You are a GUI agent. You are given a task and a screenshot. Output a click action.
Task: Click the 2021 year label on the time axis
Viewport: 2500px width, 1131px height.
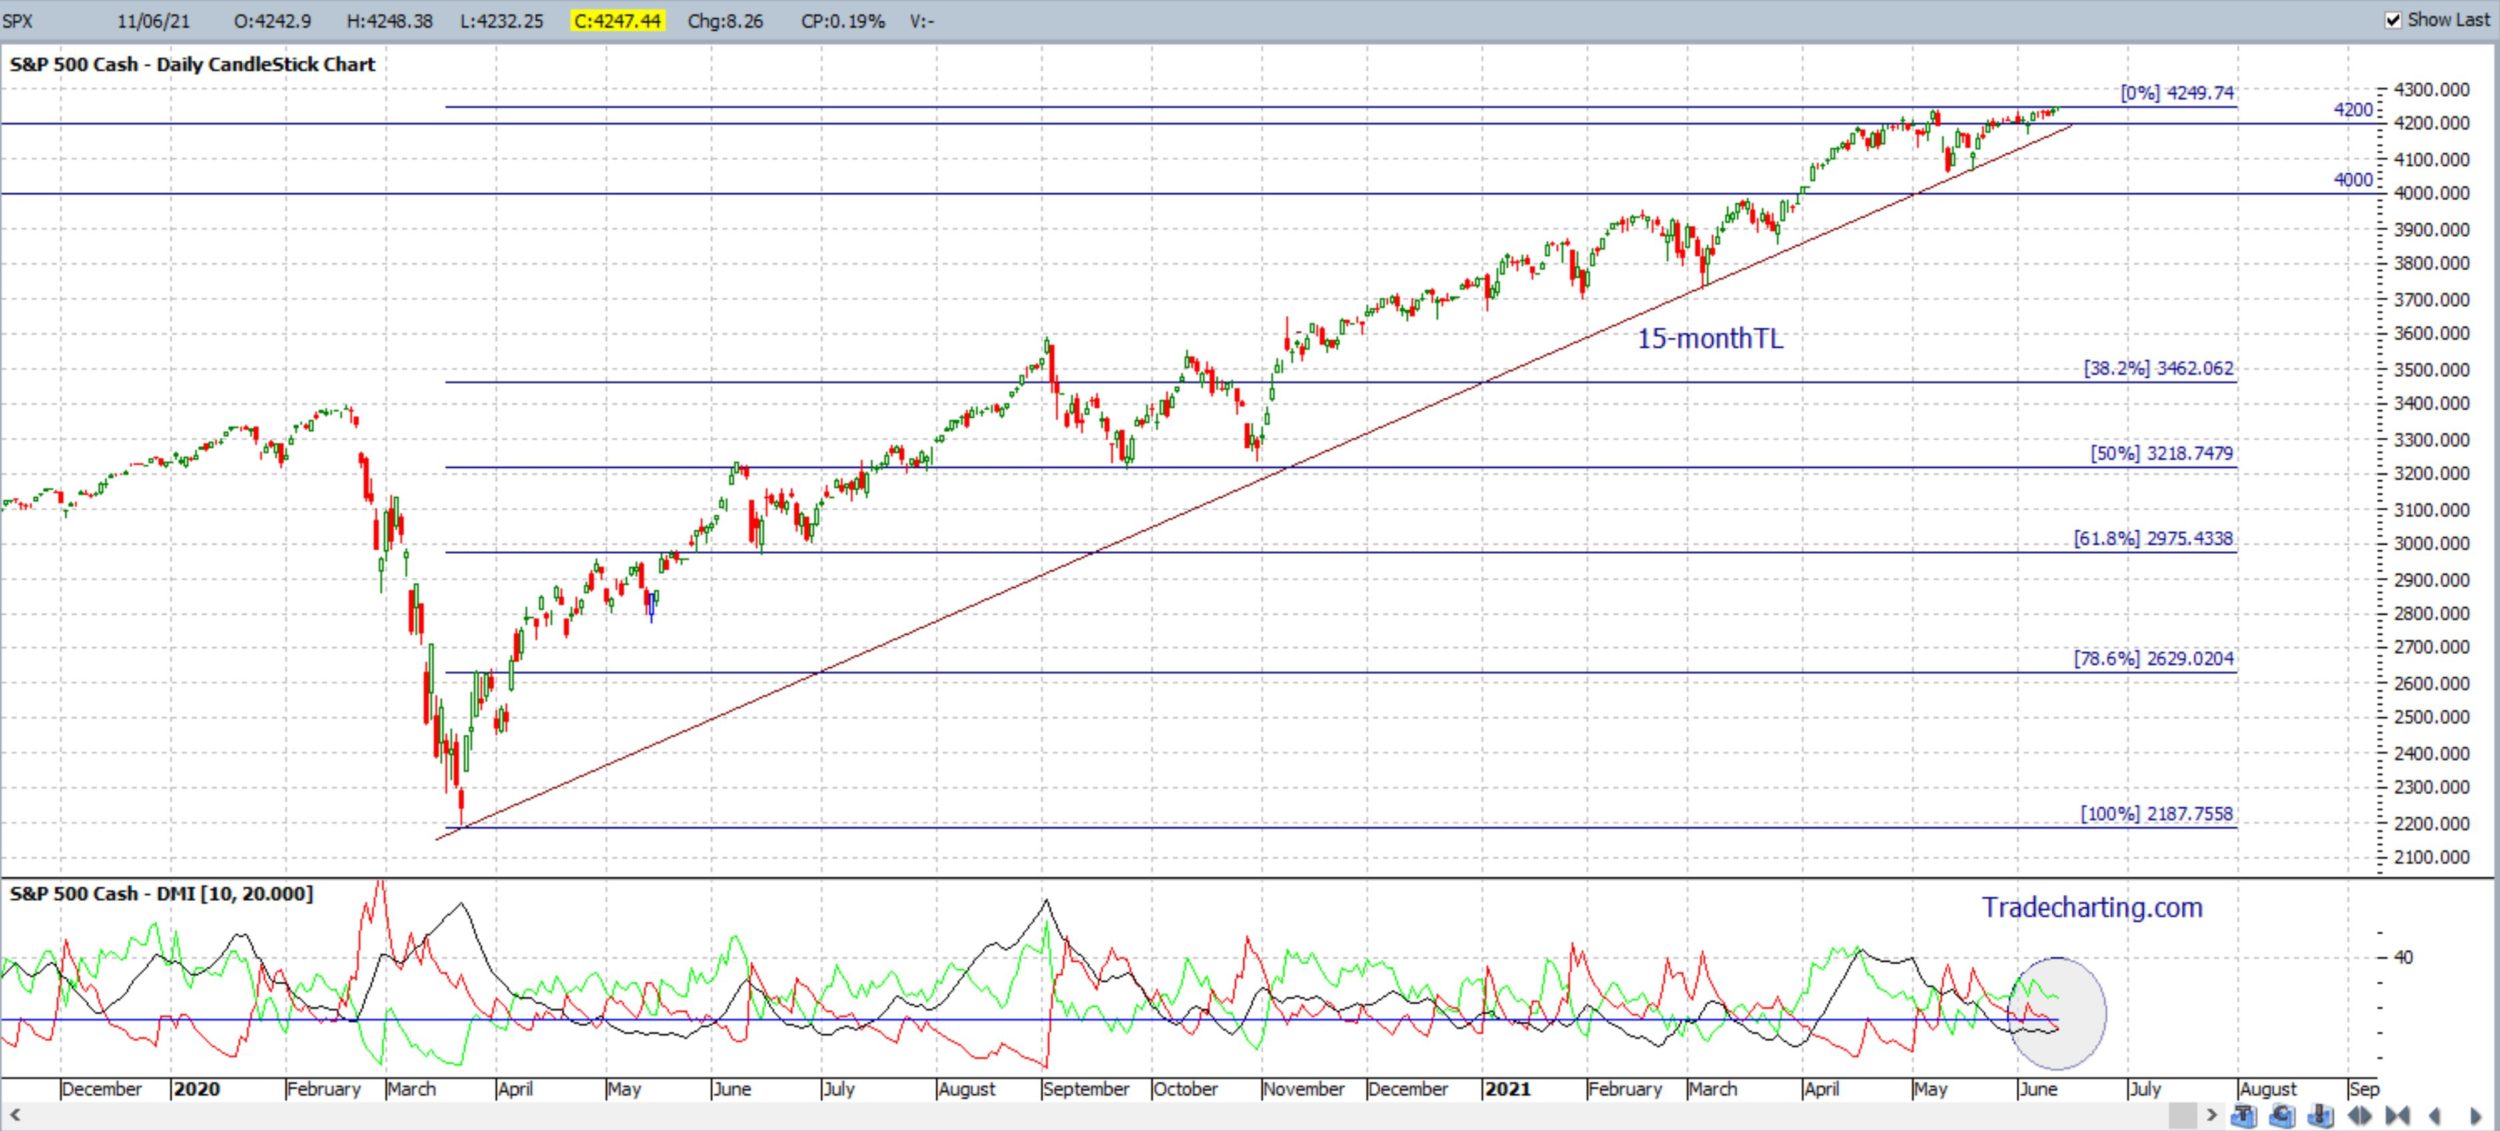click(x=1507, y=1088)
